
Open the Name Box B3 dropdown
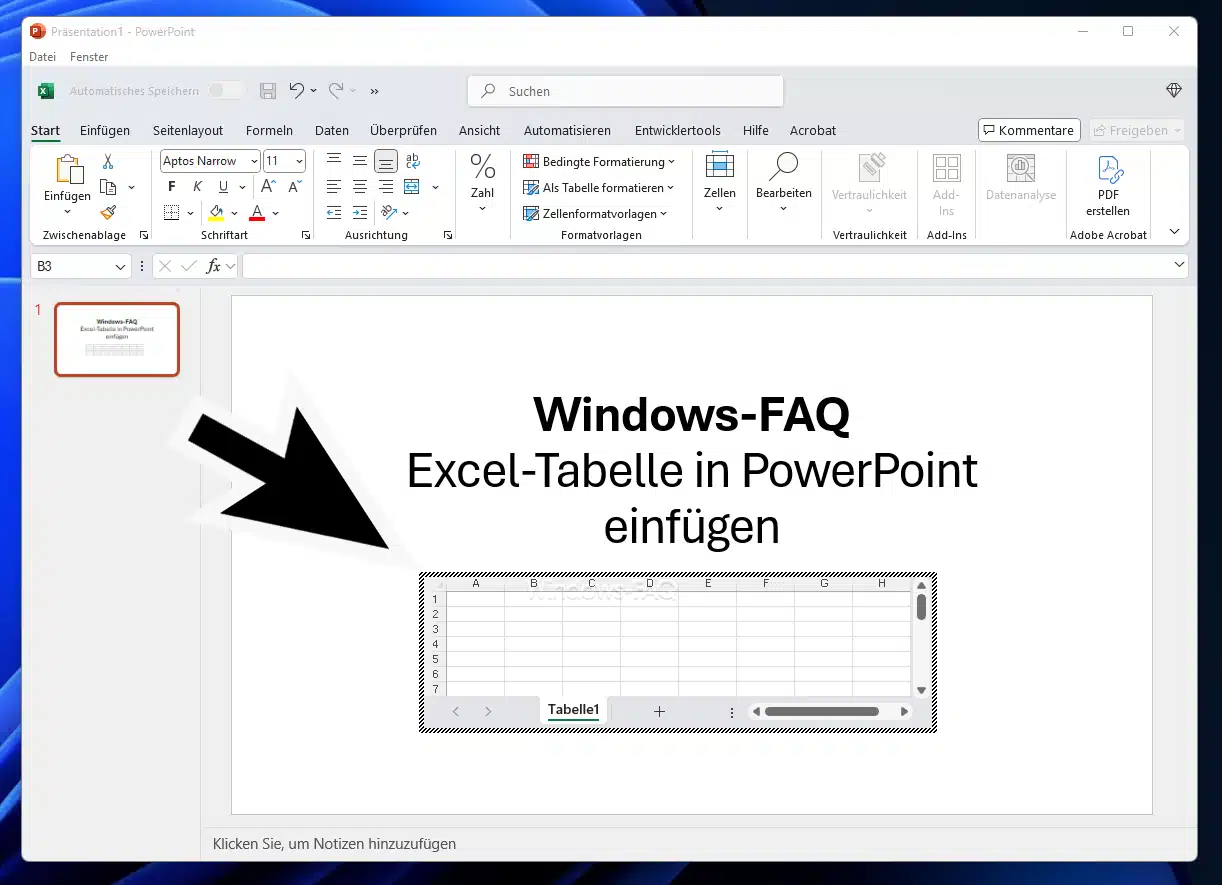121,266
